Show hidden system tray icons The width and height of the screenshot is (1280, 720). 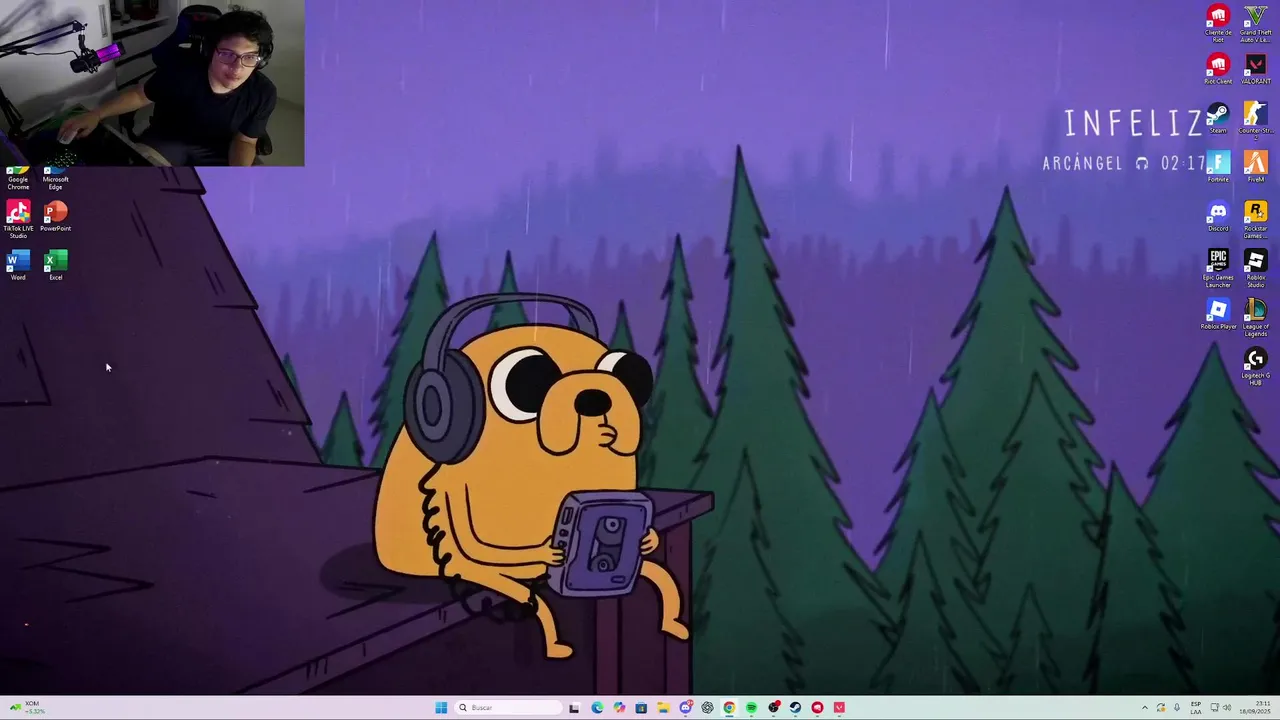pos(1145,707)
